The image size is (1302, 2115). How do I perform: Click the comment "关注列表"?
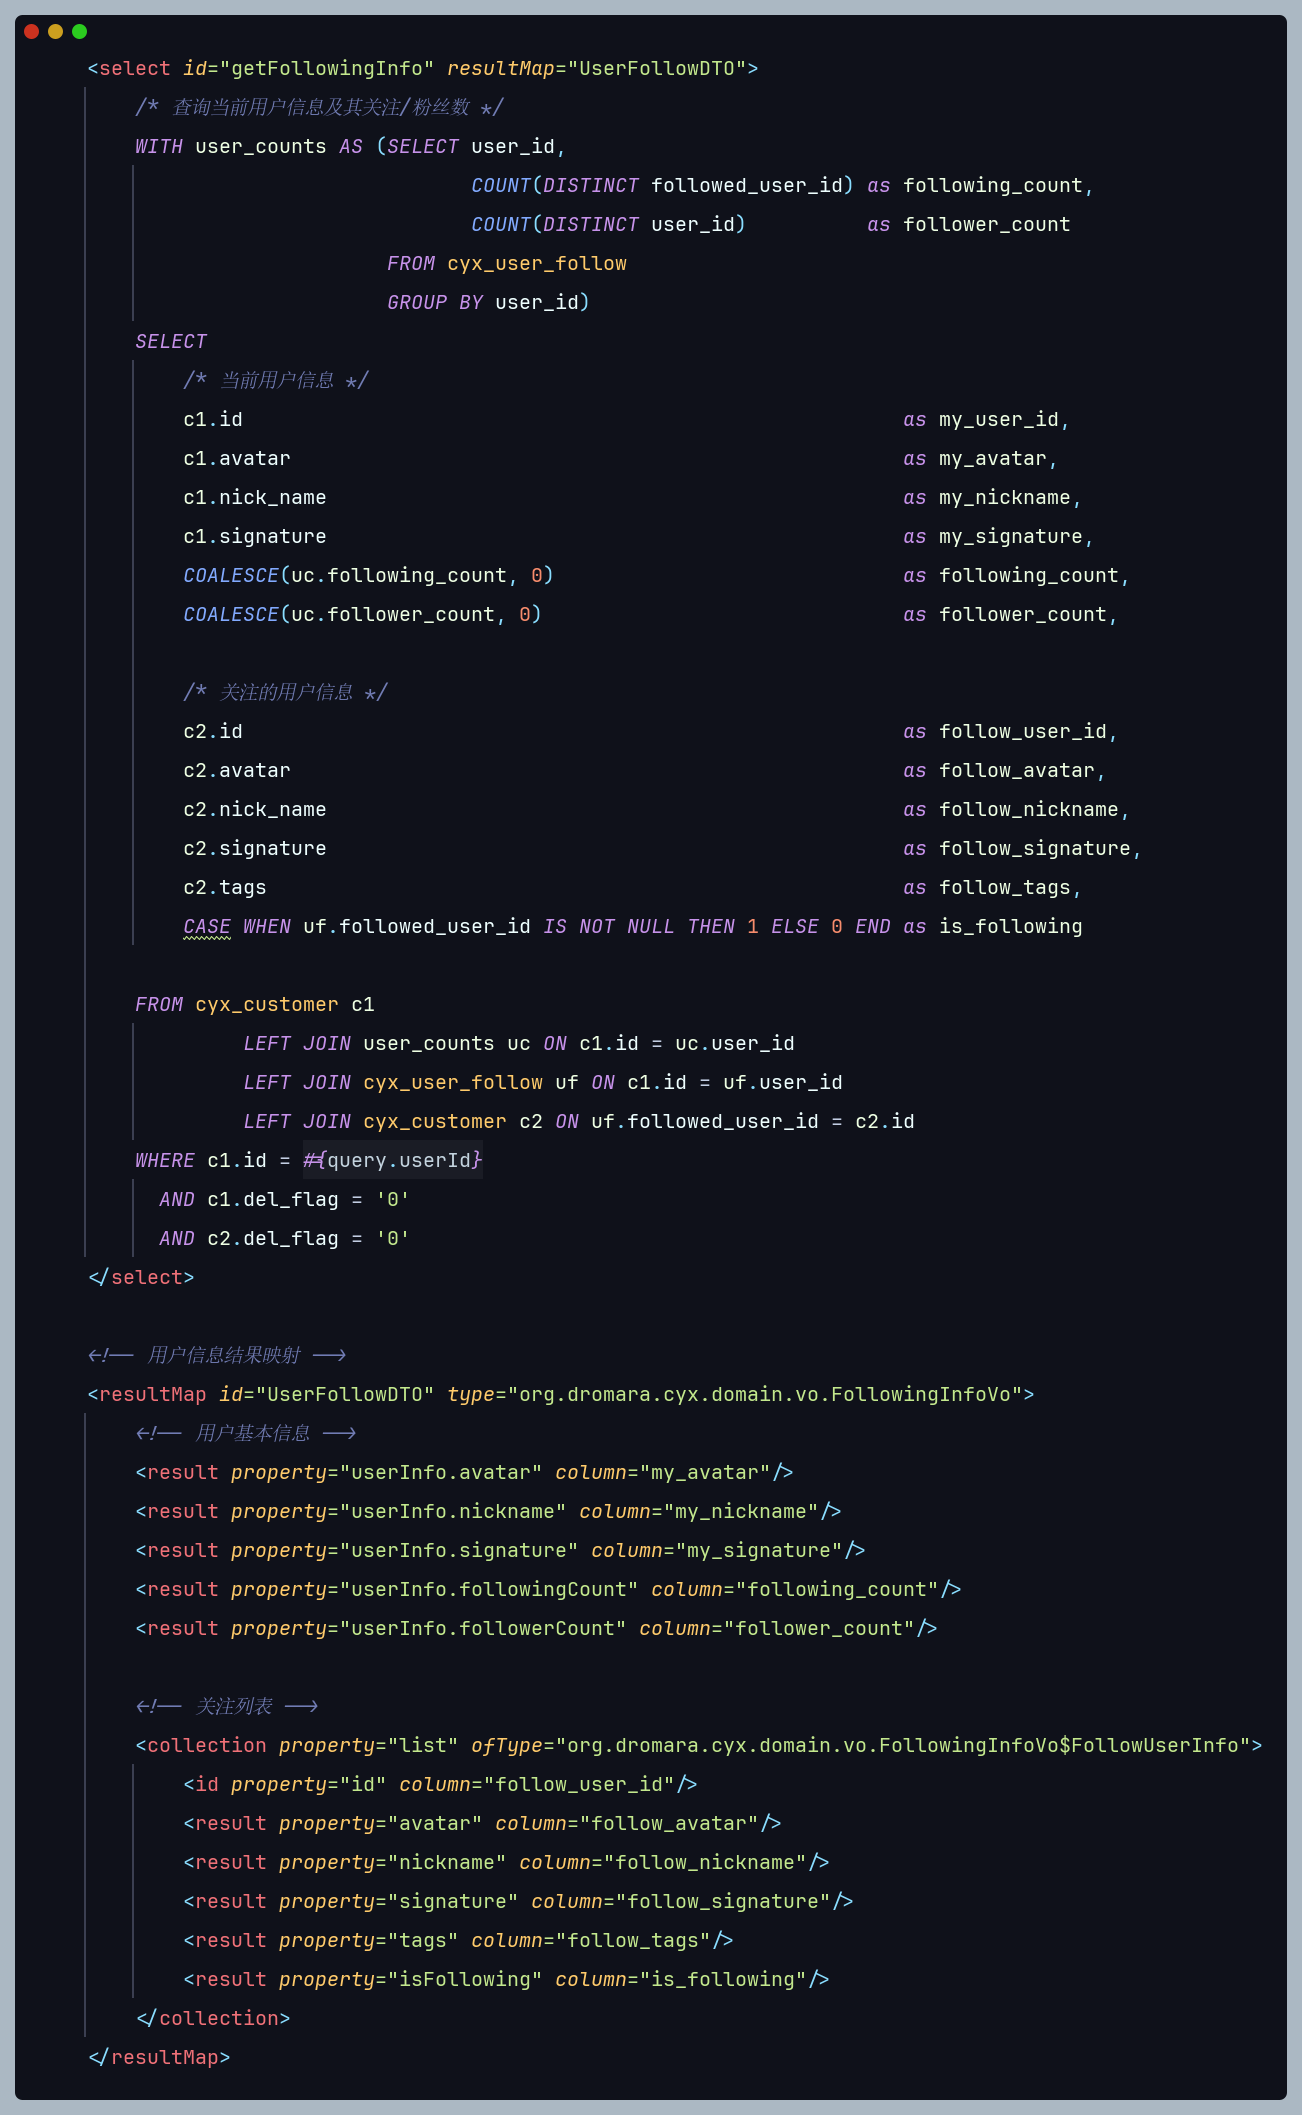point(234,1706)
